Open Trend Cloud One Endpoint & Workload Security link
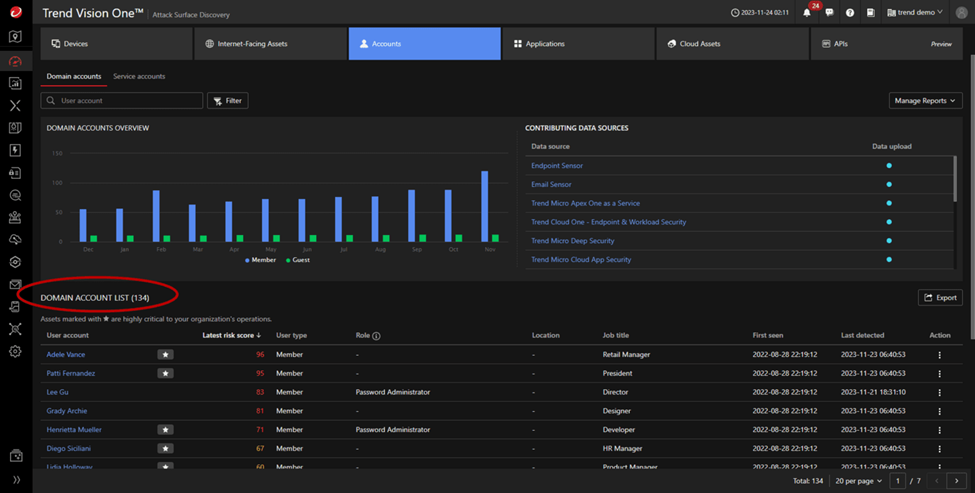 coord(608,222)
